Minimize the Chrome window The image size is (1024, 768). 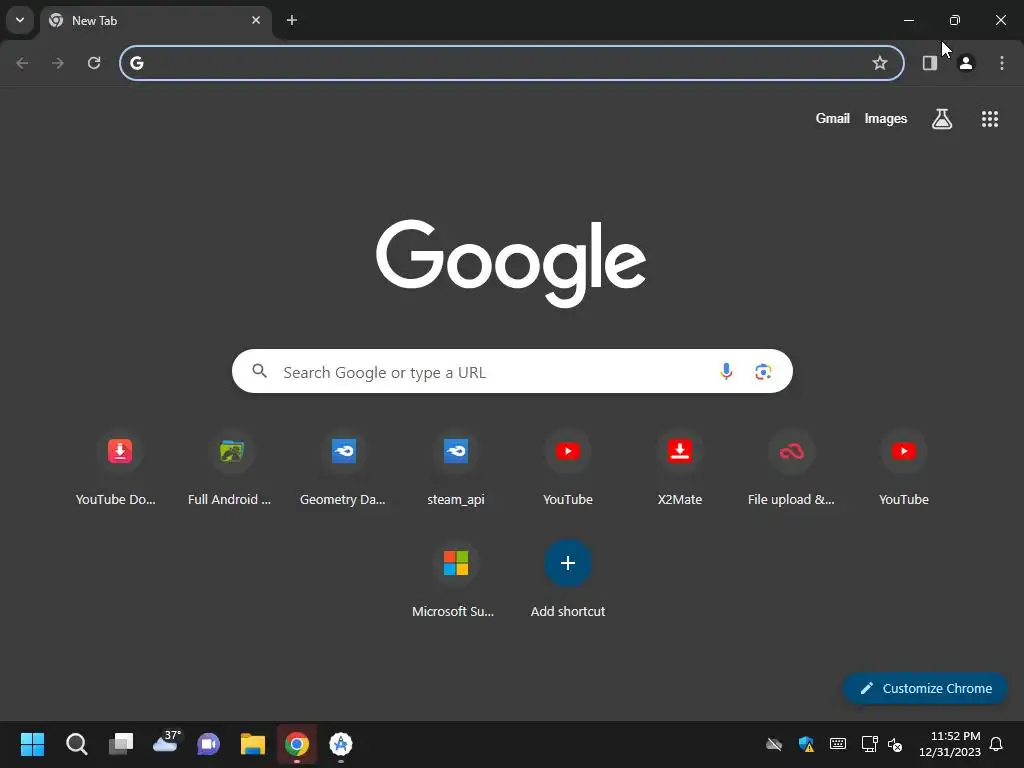pos(909,20)
